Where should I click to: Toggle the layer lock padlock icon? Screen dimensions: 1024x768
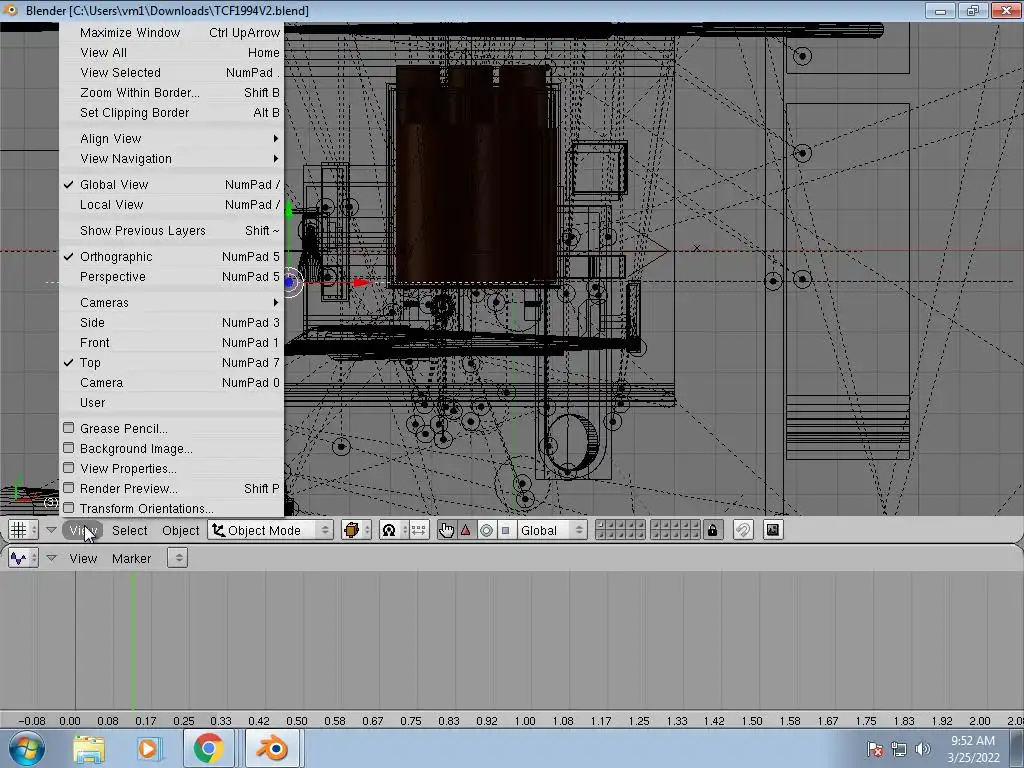(712, 530)
